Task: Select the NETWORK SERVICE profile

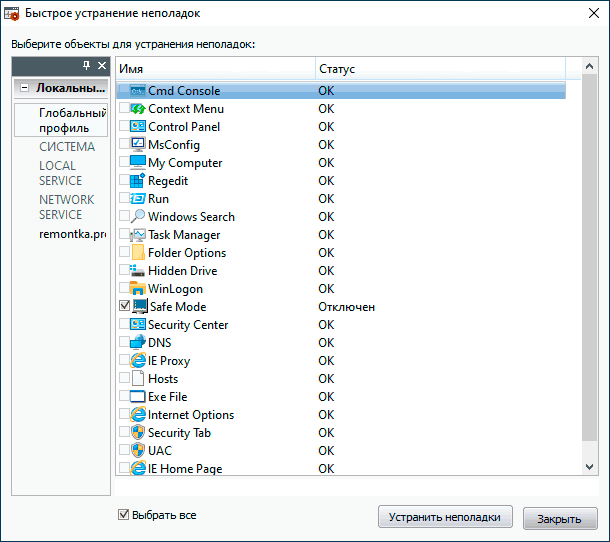Action: pos(67,207)
